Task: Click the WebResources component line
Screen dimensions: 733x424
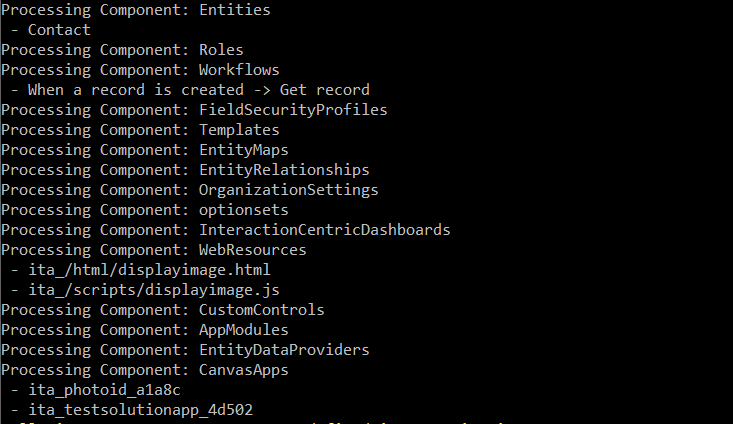Action: coord(154,250)
